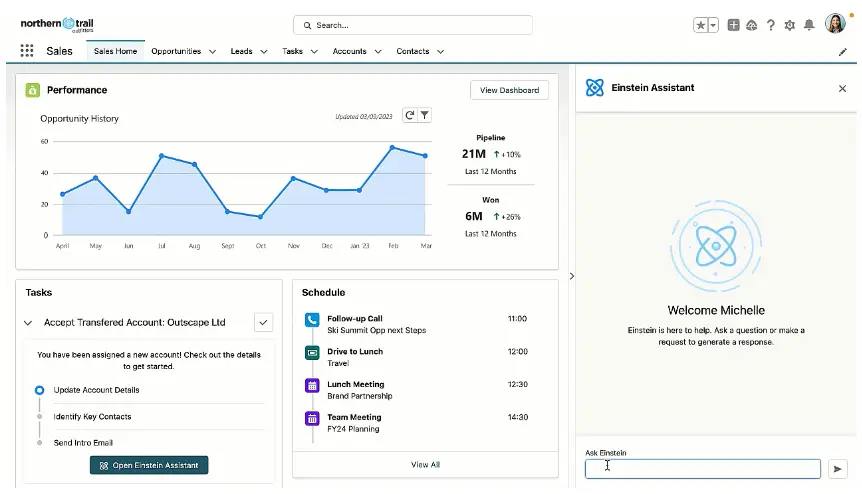
Task: Click the global actions plus icon
Action: (734, 25)
